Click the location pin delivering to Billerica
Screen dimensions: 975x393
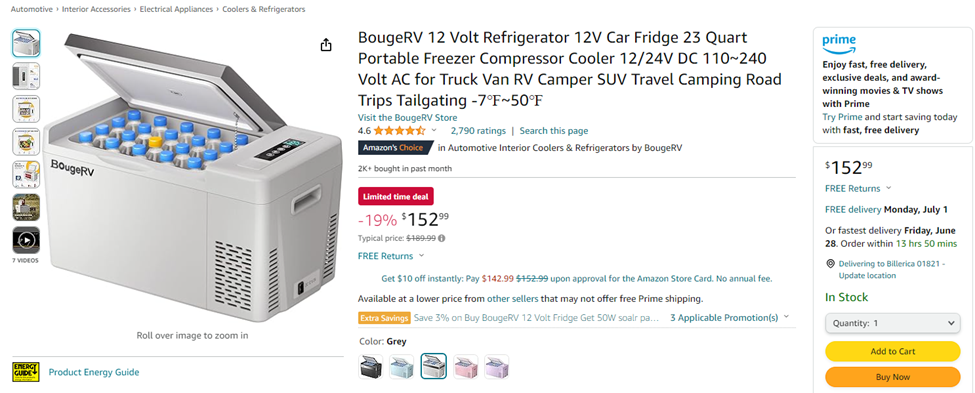point(830,264)
